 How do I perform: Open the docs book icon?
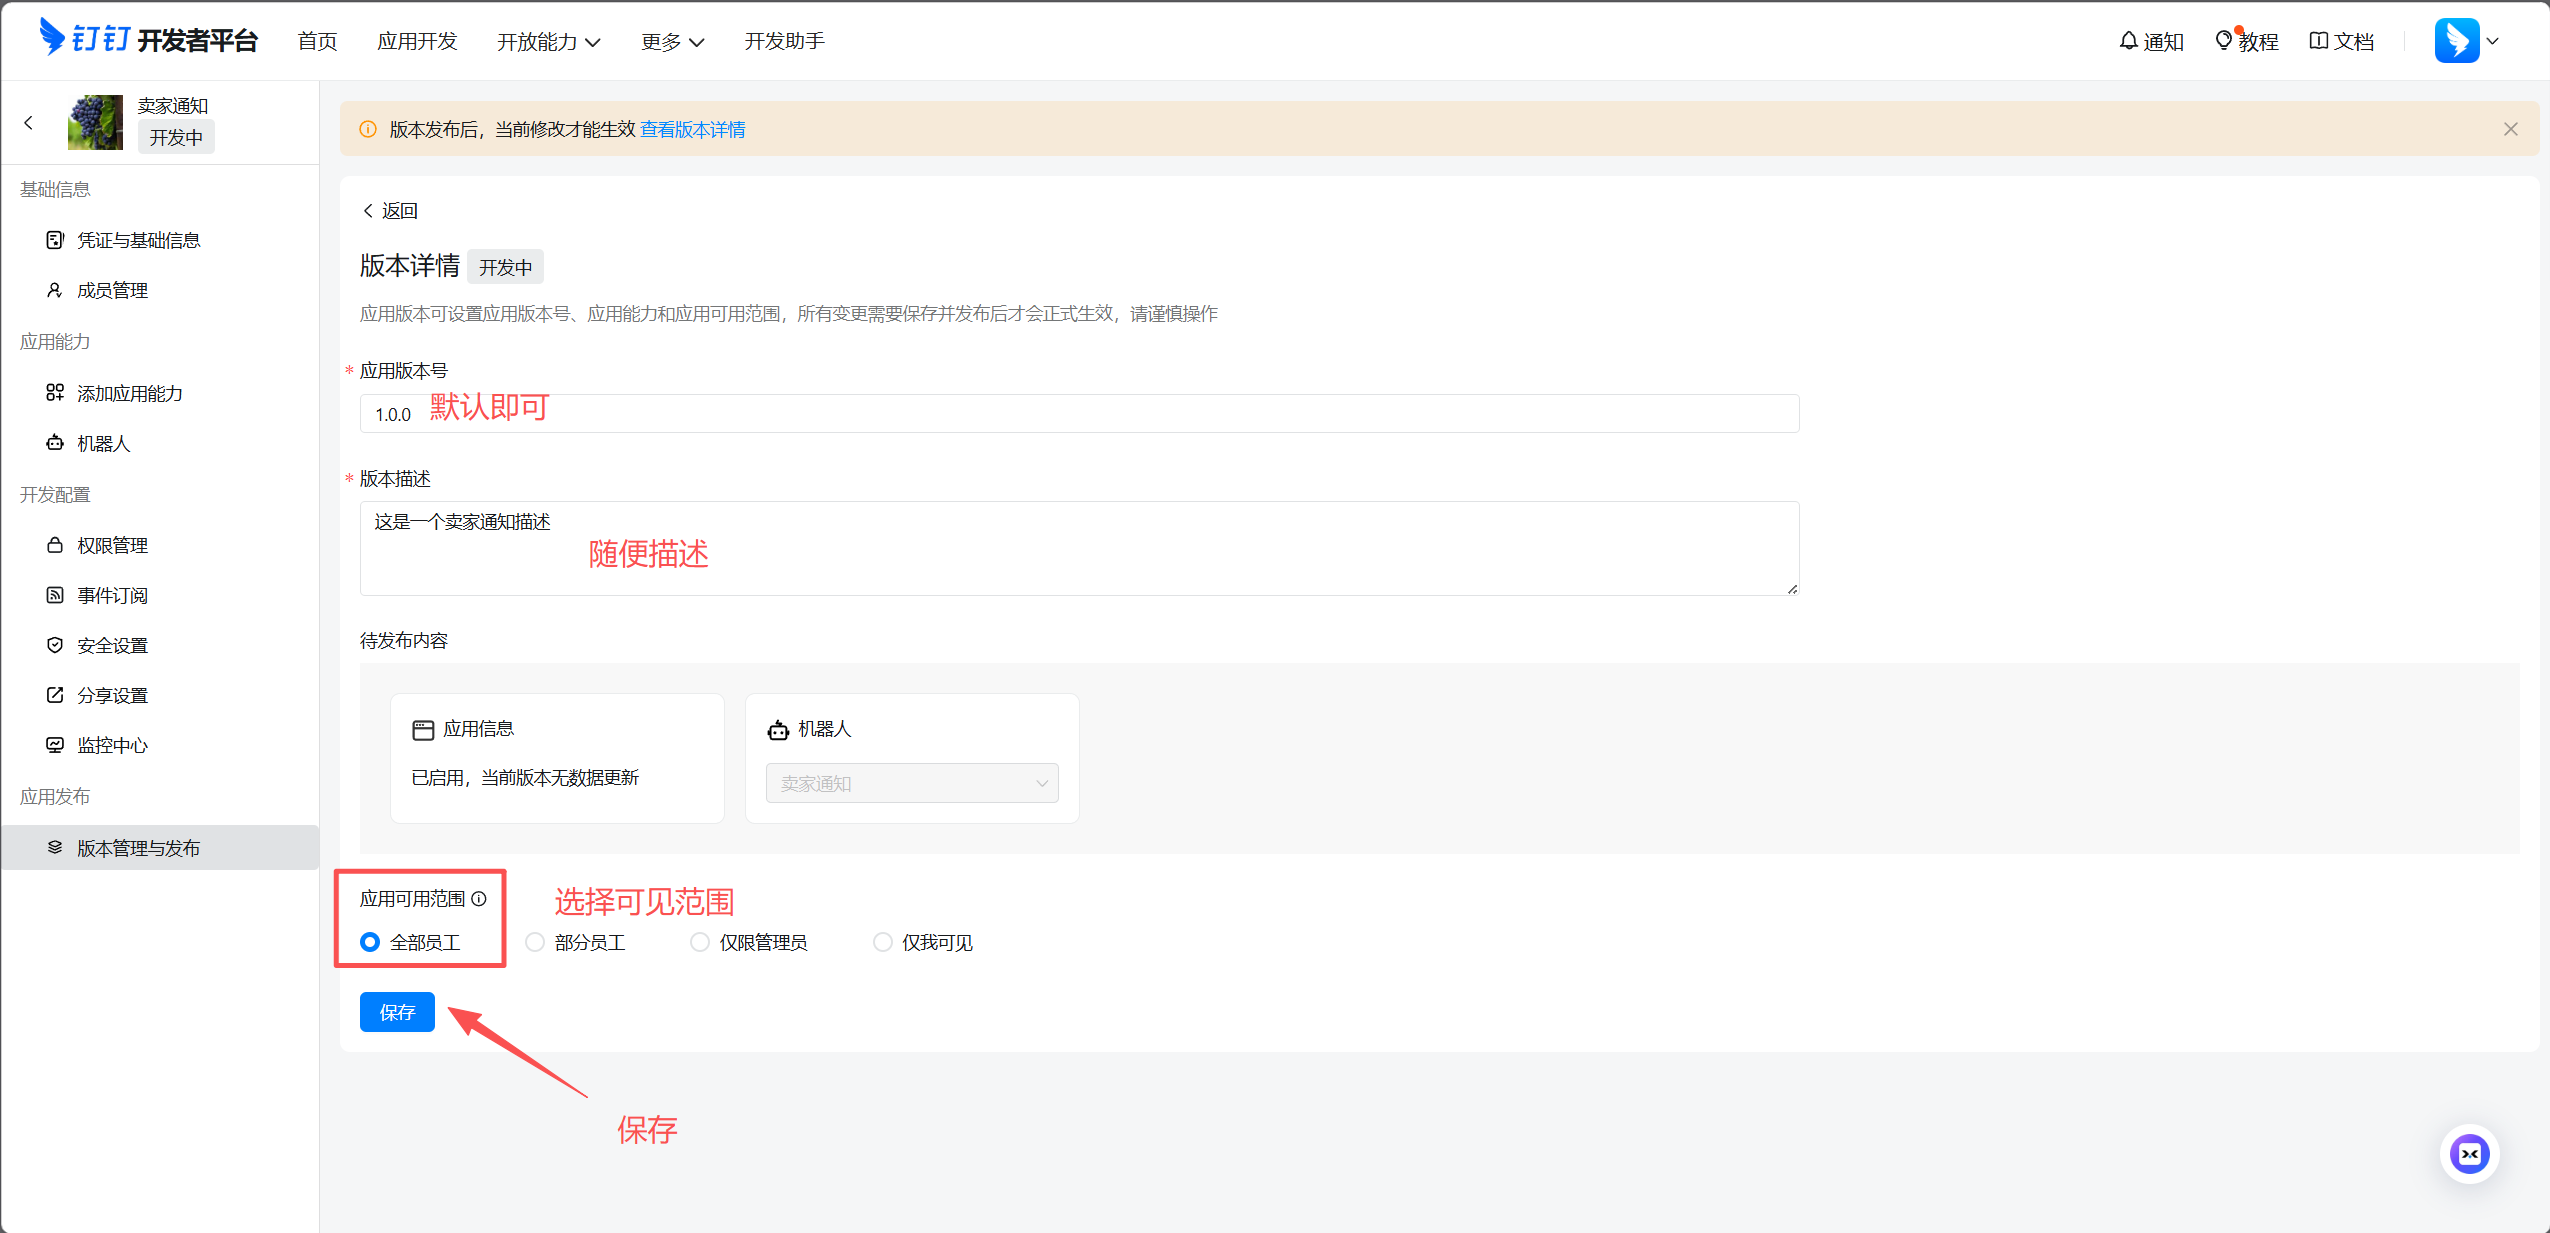point(2318,41)
